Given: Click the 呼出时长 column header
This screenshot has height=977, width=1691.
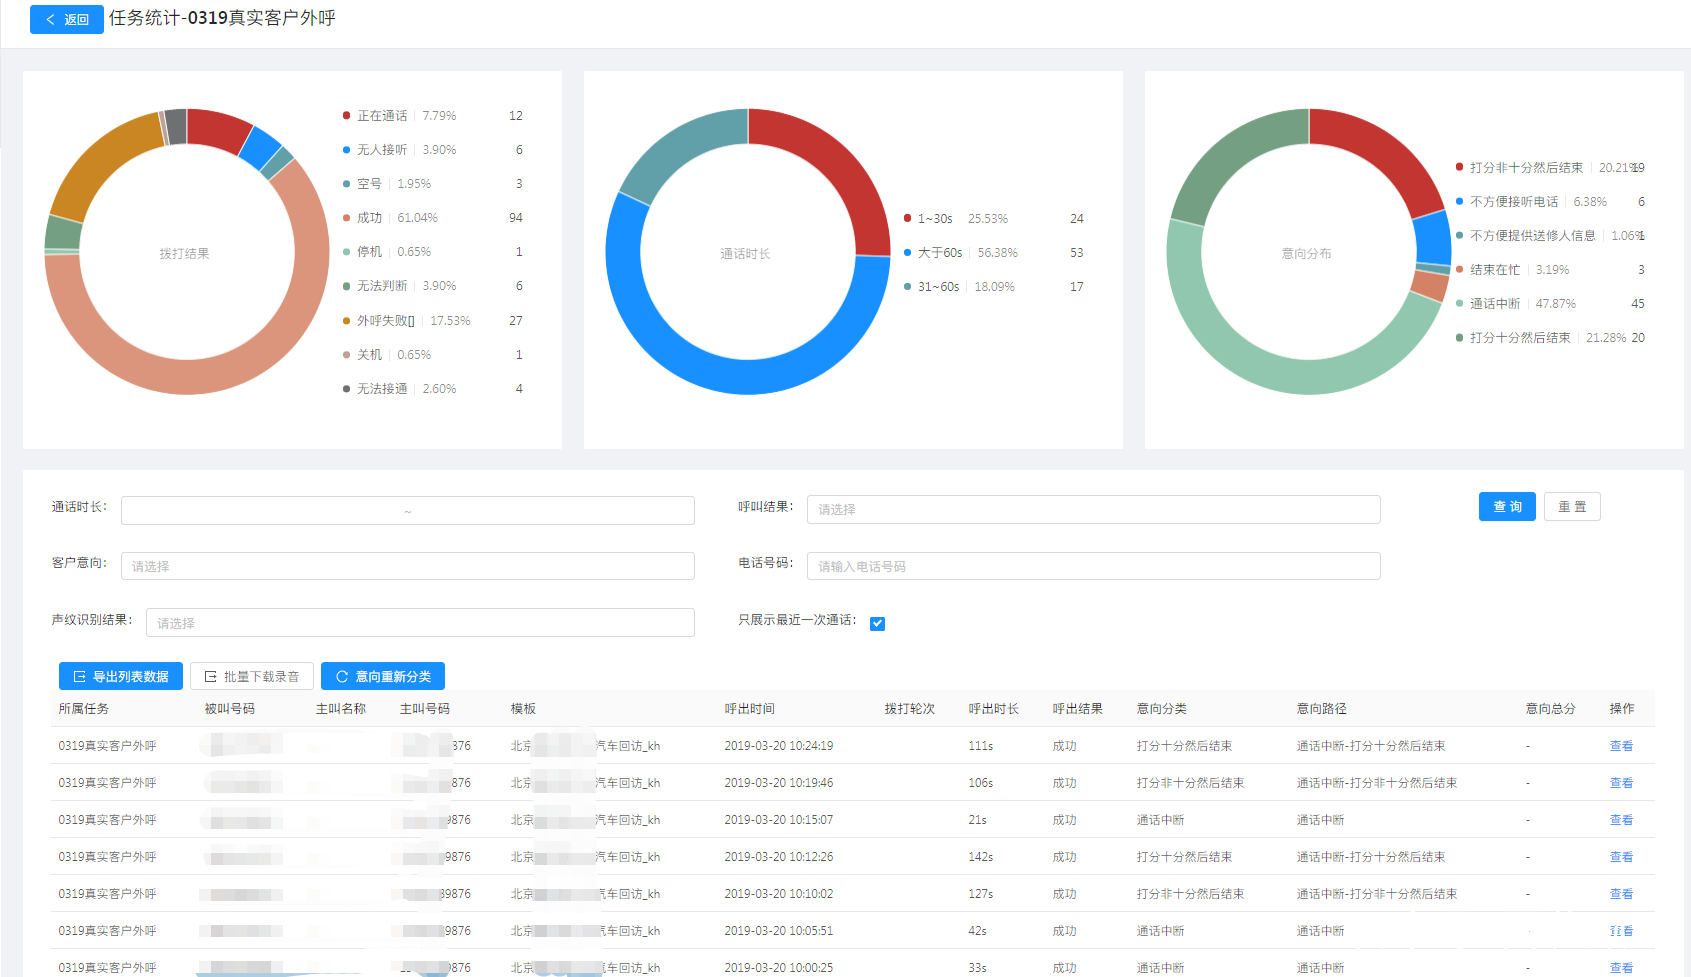Looking at the screenshot, I should (993, 709).
